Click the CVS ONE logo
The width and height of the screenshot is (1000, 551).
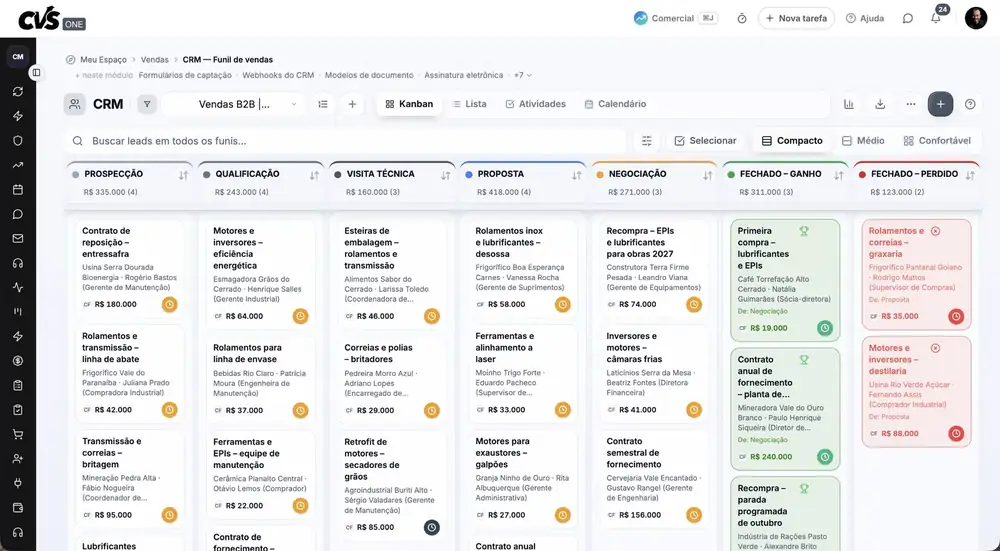52,19
